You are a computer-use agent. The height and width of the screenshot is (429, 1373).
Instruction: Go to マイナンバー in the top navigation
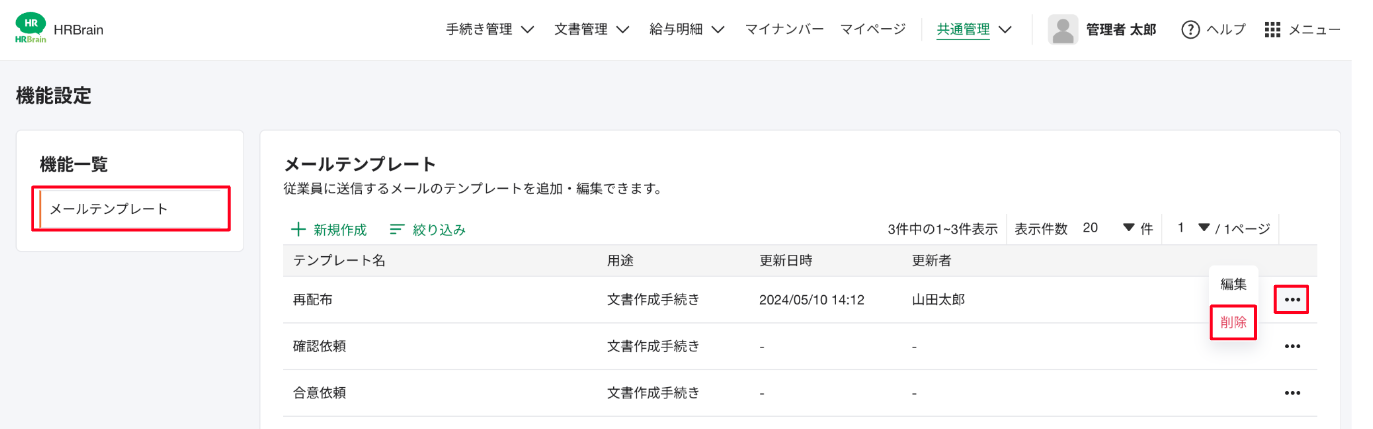[x=784, y=30]
